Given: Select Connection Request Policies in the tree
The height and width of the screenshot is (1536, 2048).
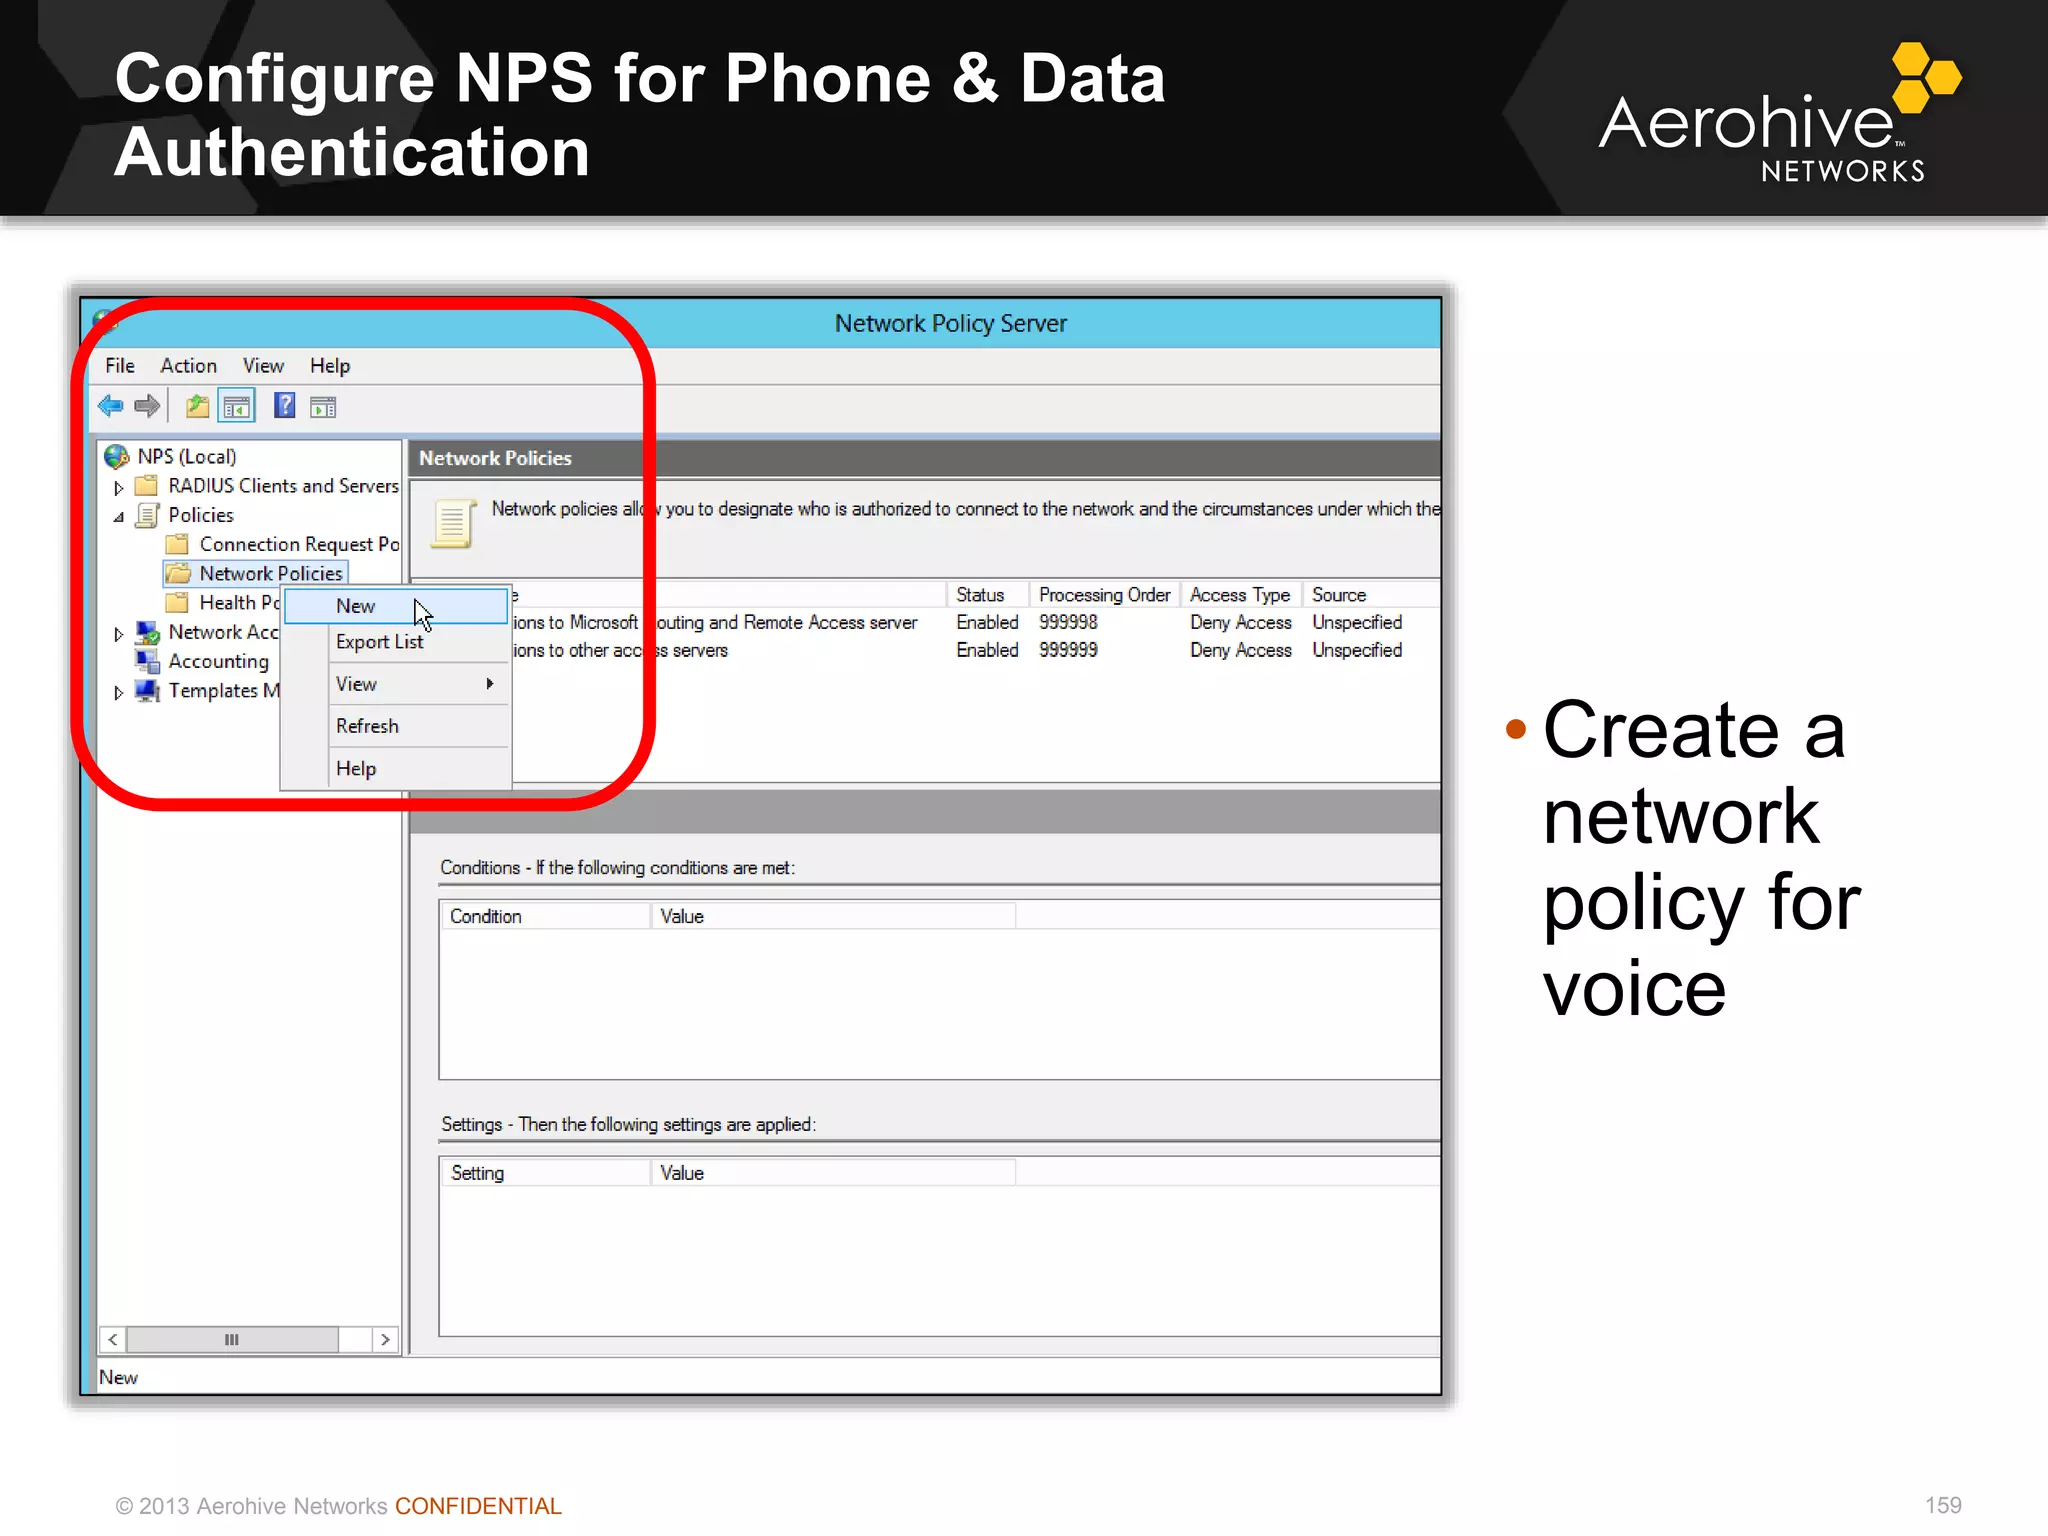Looking at the screenshot, I should 299,544.
